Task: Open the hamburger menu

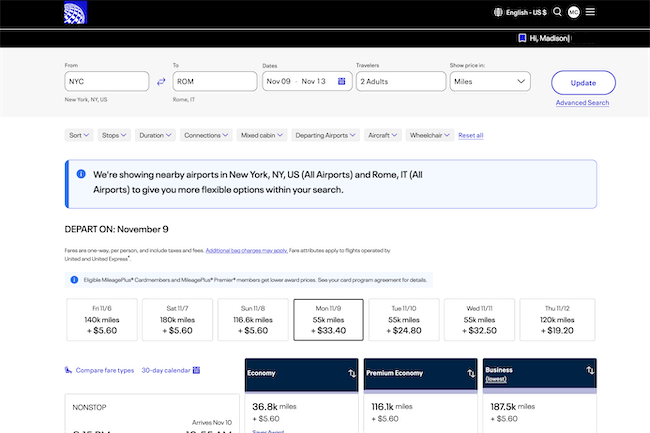Action: [x=590, y=12]
